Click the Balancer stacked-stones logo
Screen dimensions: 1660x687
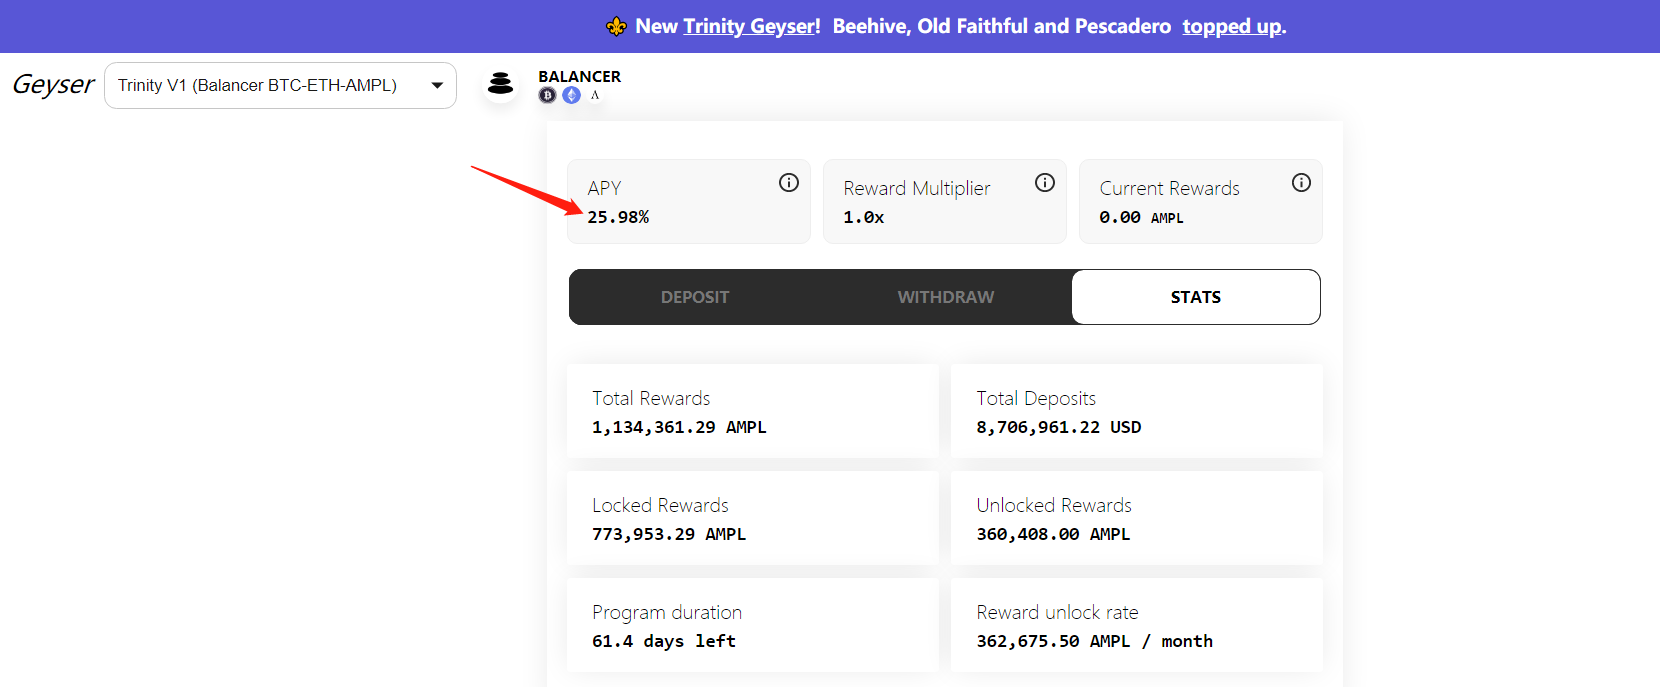click(x=500, y=85)
